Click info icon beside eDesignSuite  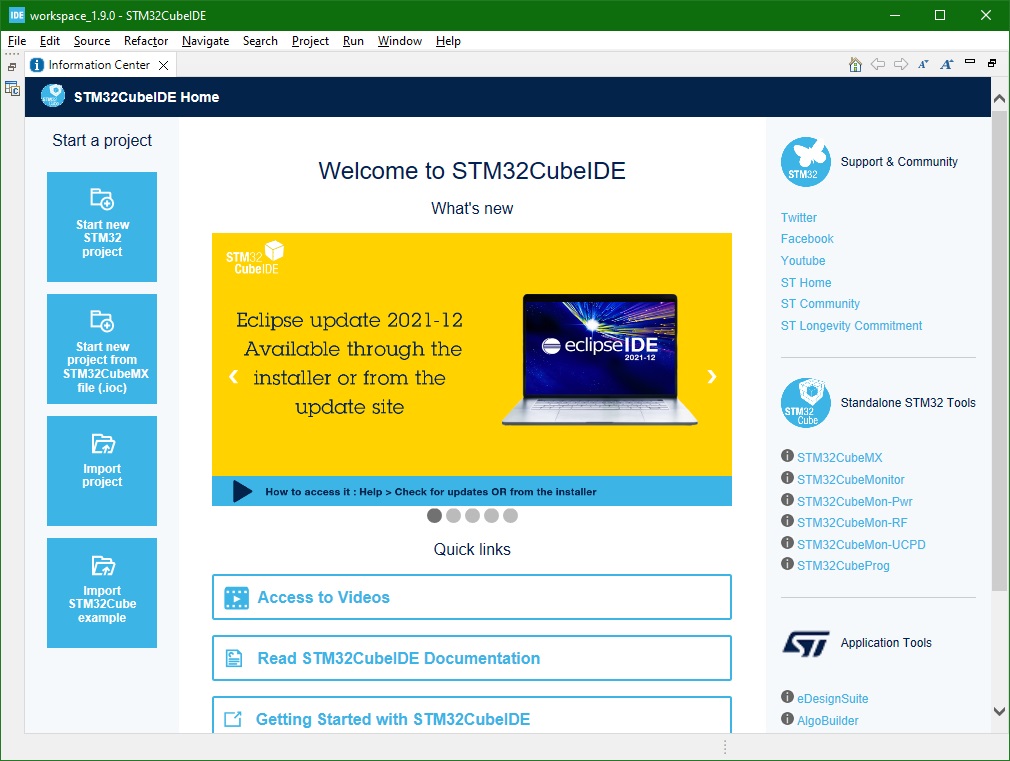[x=787, y=697]
